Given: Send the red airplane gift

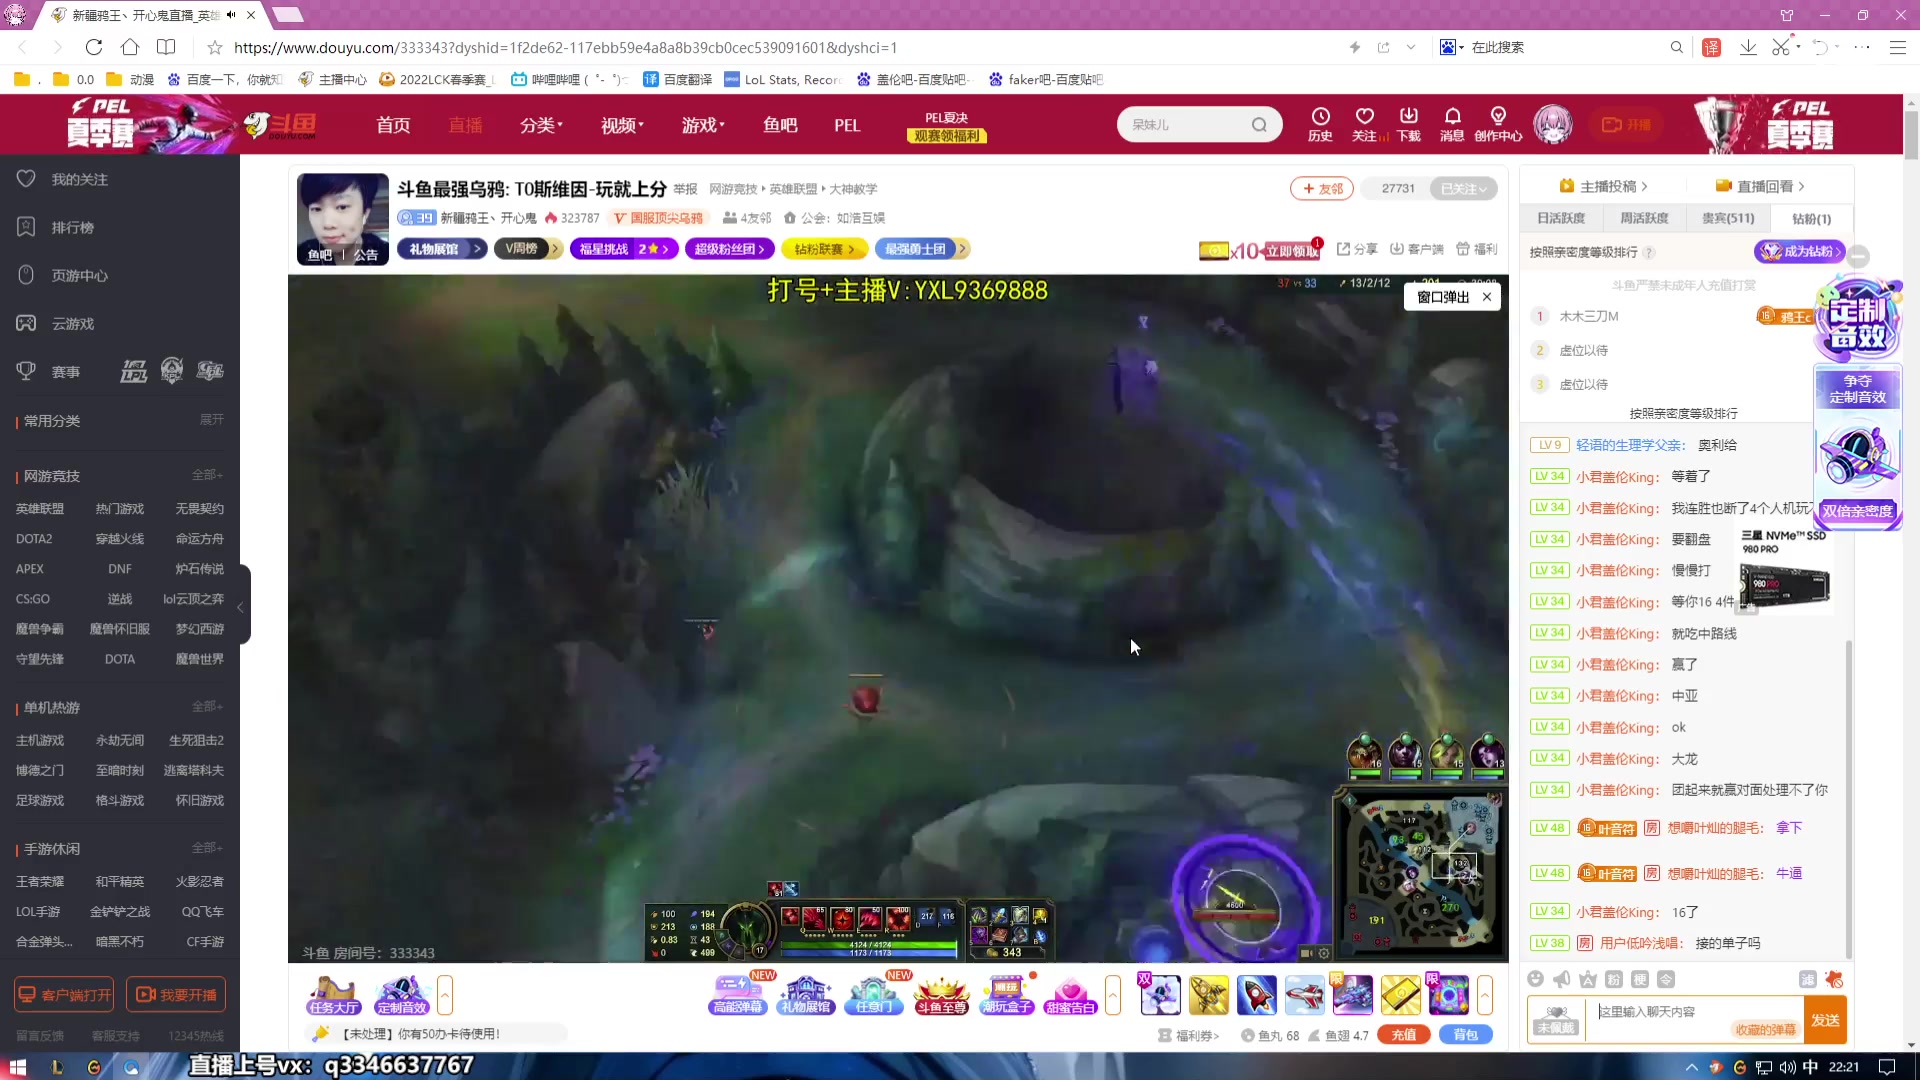Looking at the screenshot, I should (1305, 995).
